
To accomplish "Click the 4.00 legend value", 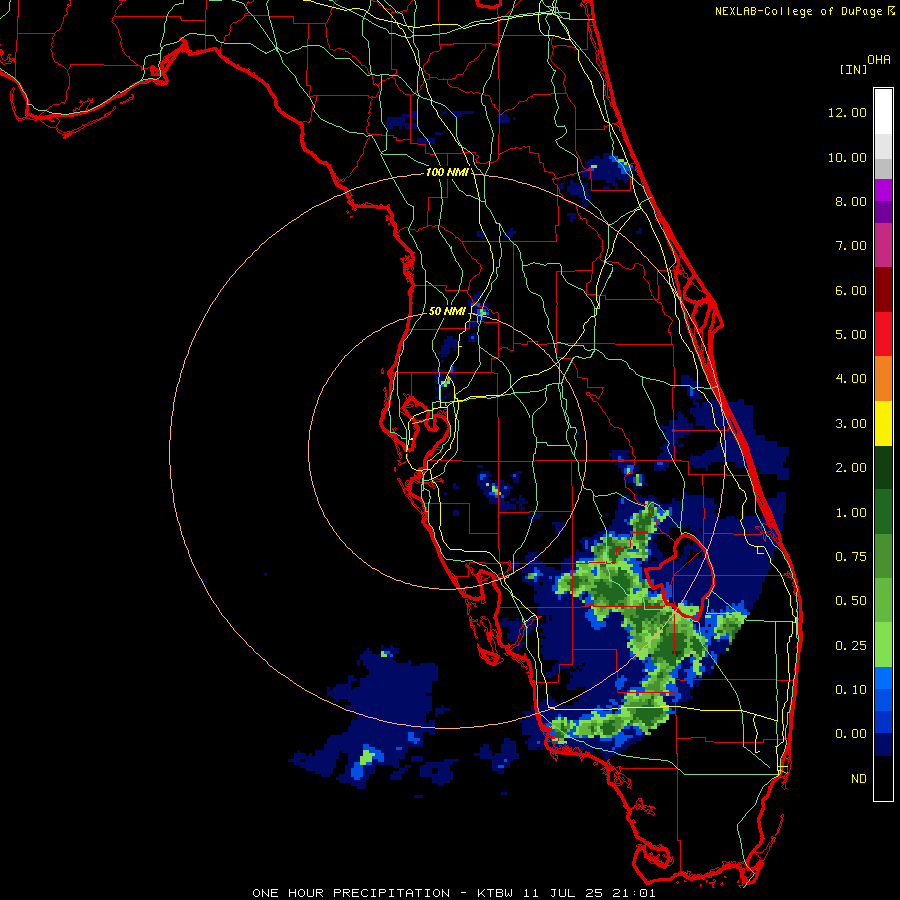I will [851, 379].
